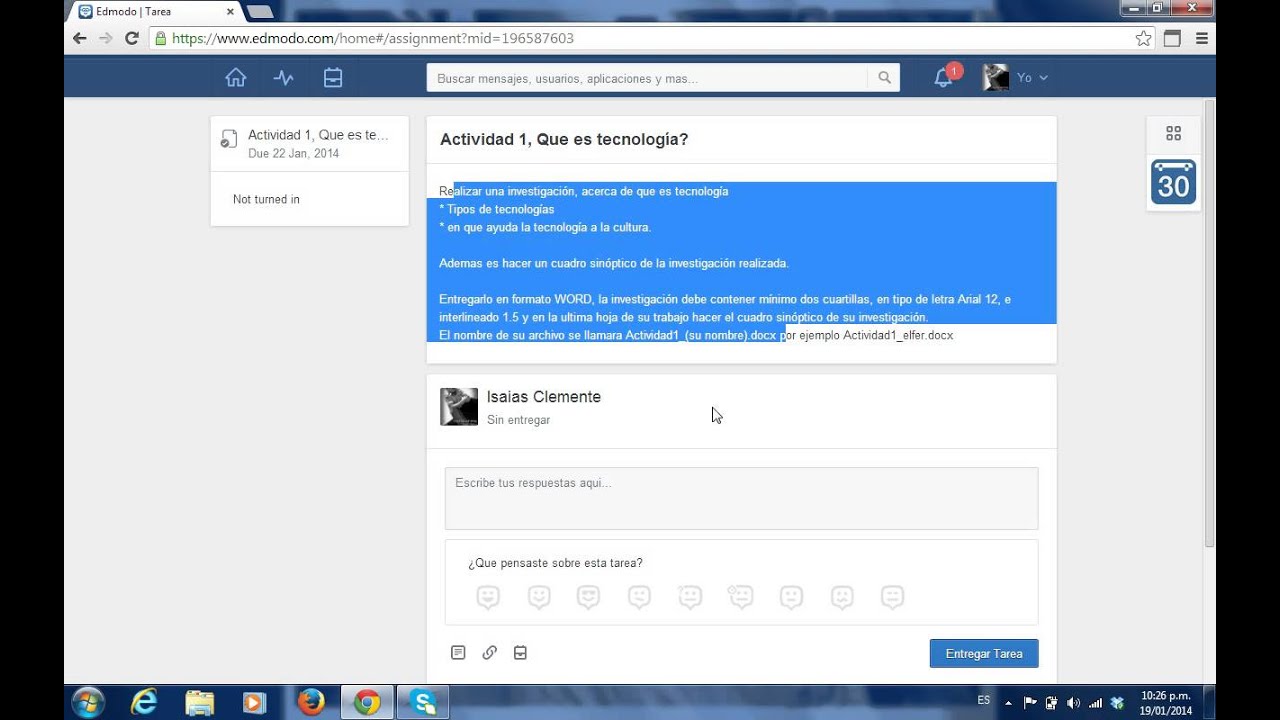Click the edmodo.com address bar URL
1280x720 pixels.
373,38
